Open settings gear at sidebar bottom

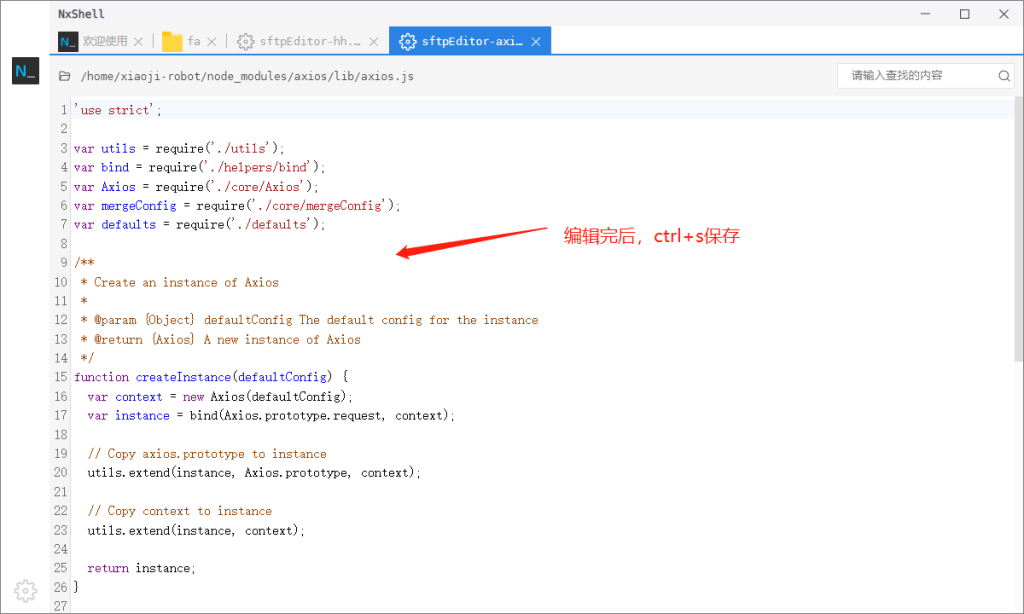click(25, 590)
